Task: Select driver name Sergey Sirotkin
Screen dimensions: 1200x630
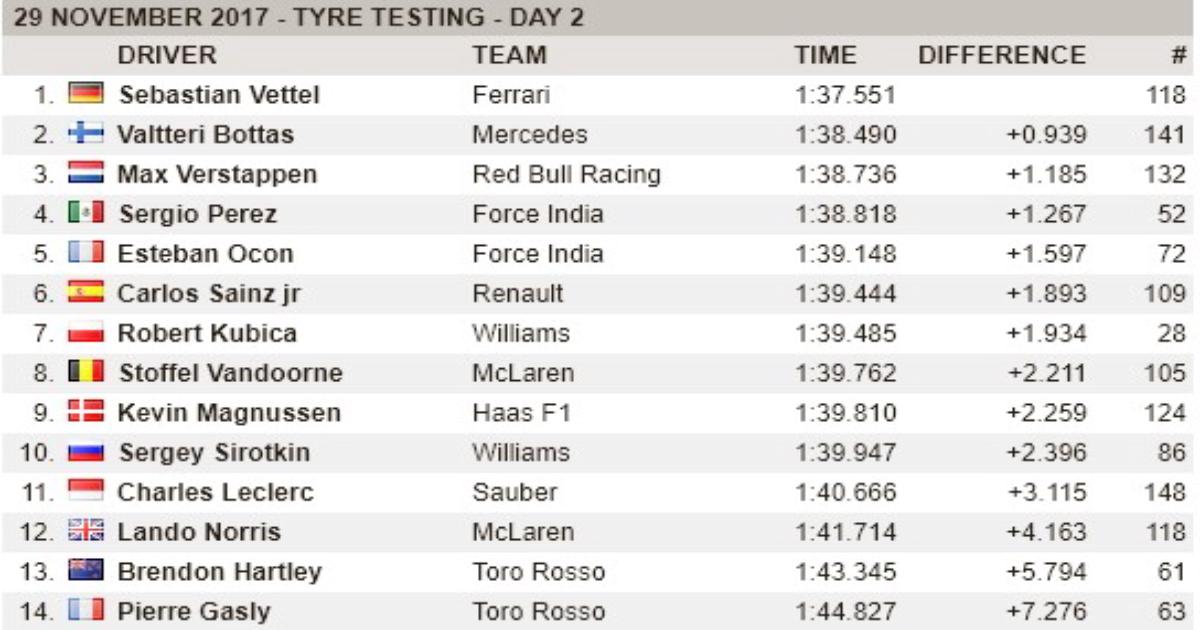Action: [214, 452]
